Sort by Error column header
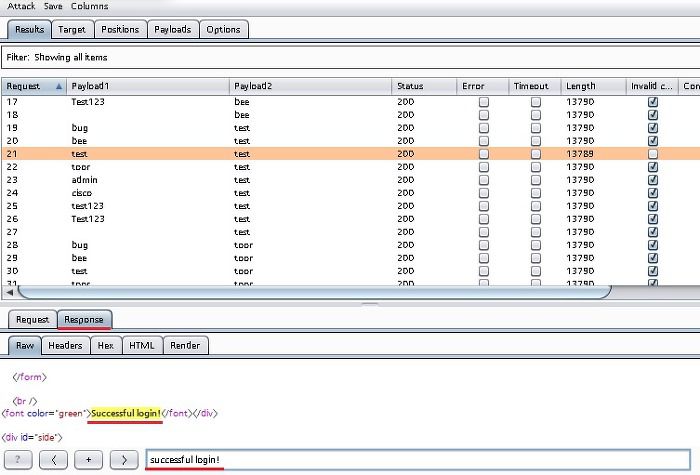The image size is (700, 475). (483, 86)
